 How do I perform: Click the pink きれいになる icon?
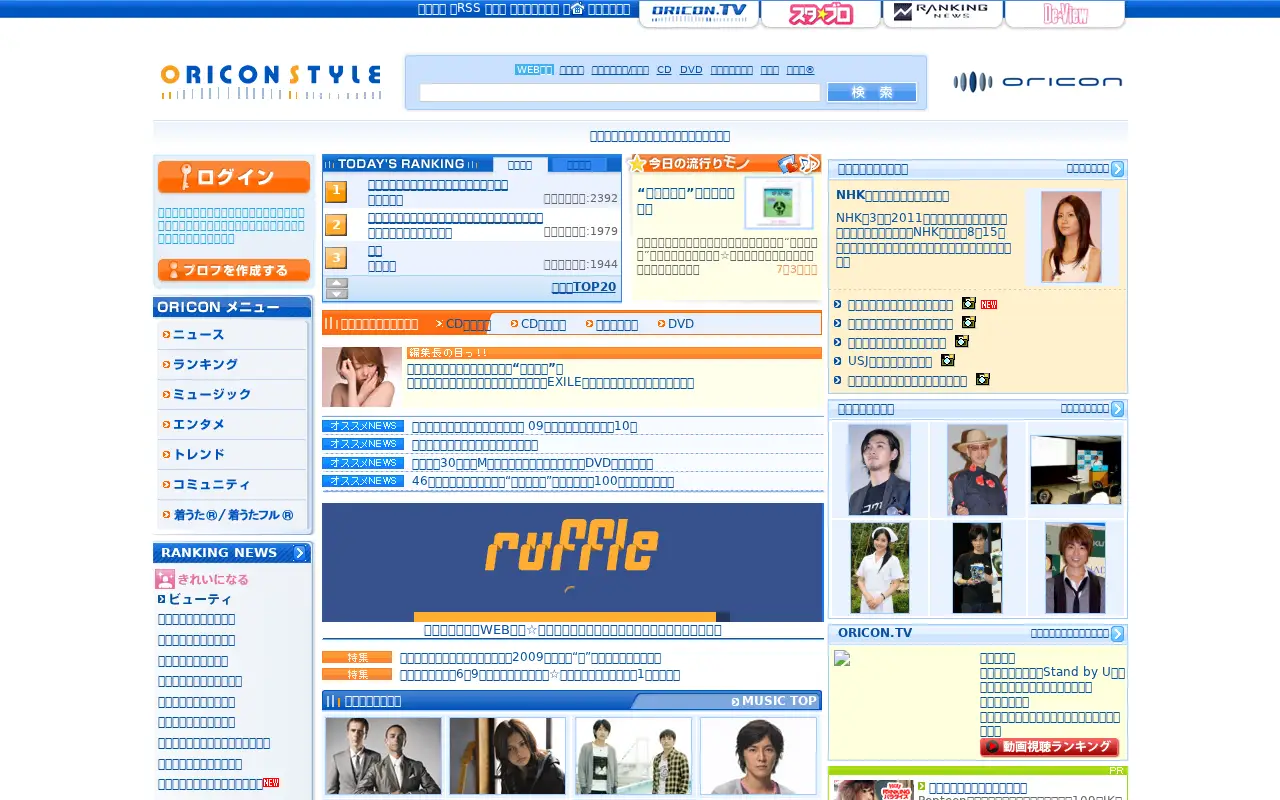[165, 579]
